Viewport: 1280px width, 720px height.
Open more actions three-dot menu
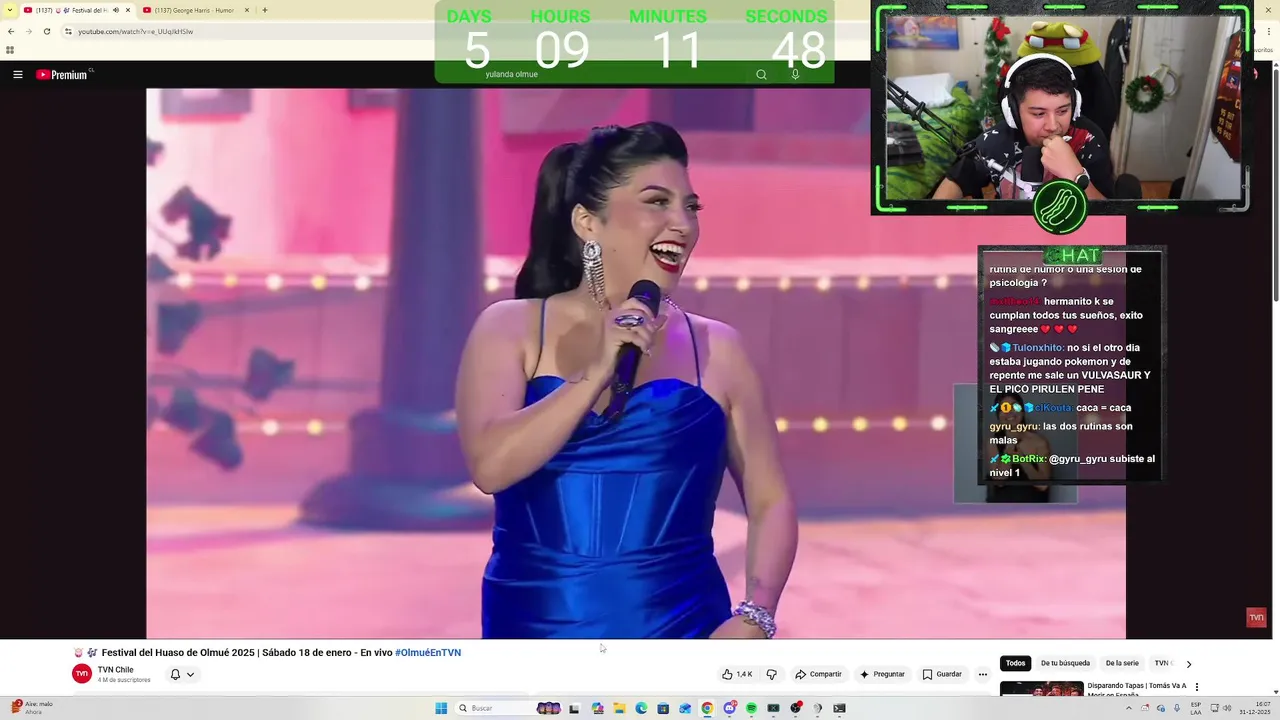click(983, 674)
